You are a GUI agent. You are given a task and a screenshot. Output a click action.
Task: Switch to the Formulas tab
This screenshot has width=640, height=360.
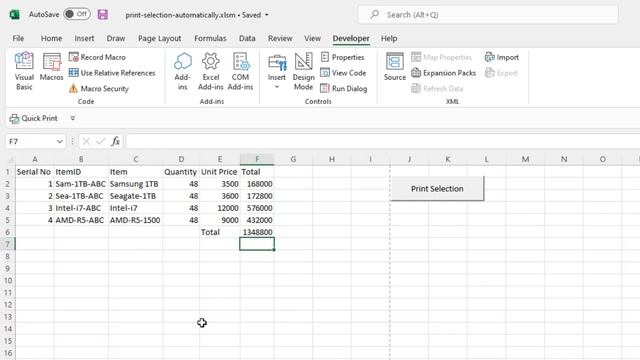(210, 38)
